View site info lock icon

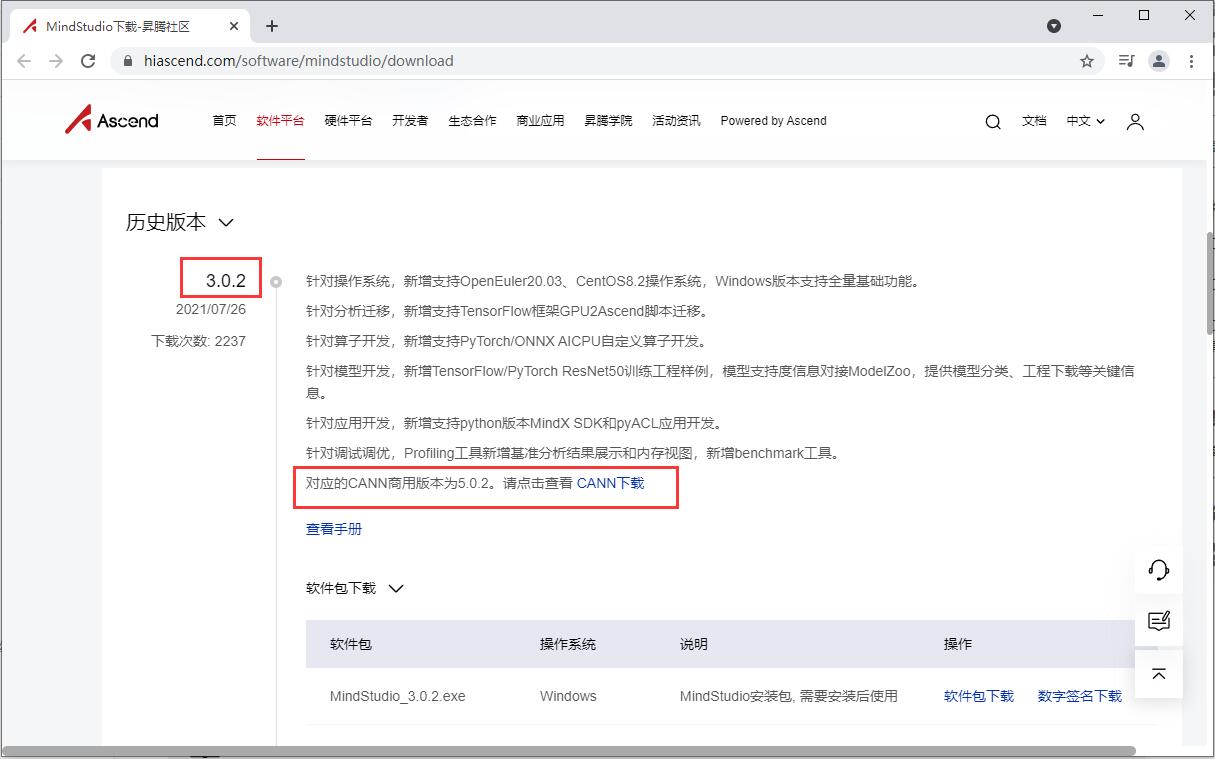127,61
